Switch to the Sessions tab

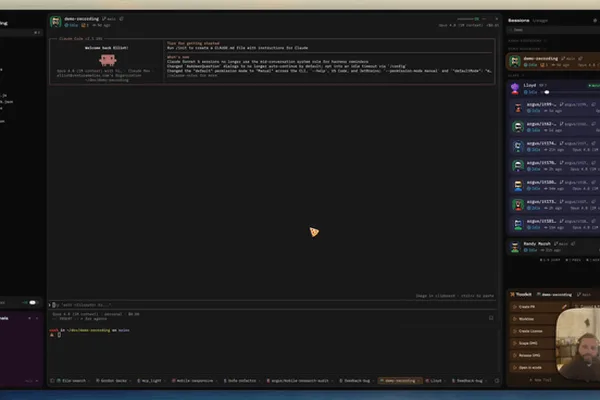pyautogui.click(x=518, y=20)
